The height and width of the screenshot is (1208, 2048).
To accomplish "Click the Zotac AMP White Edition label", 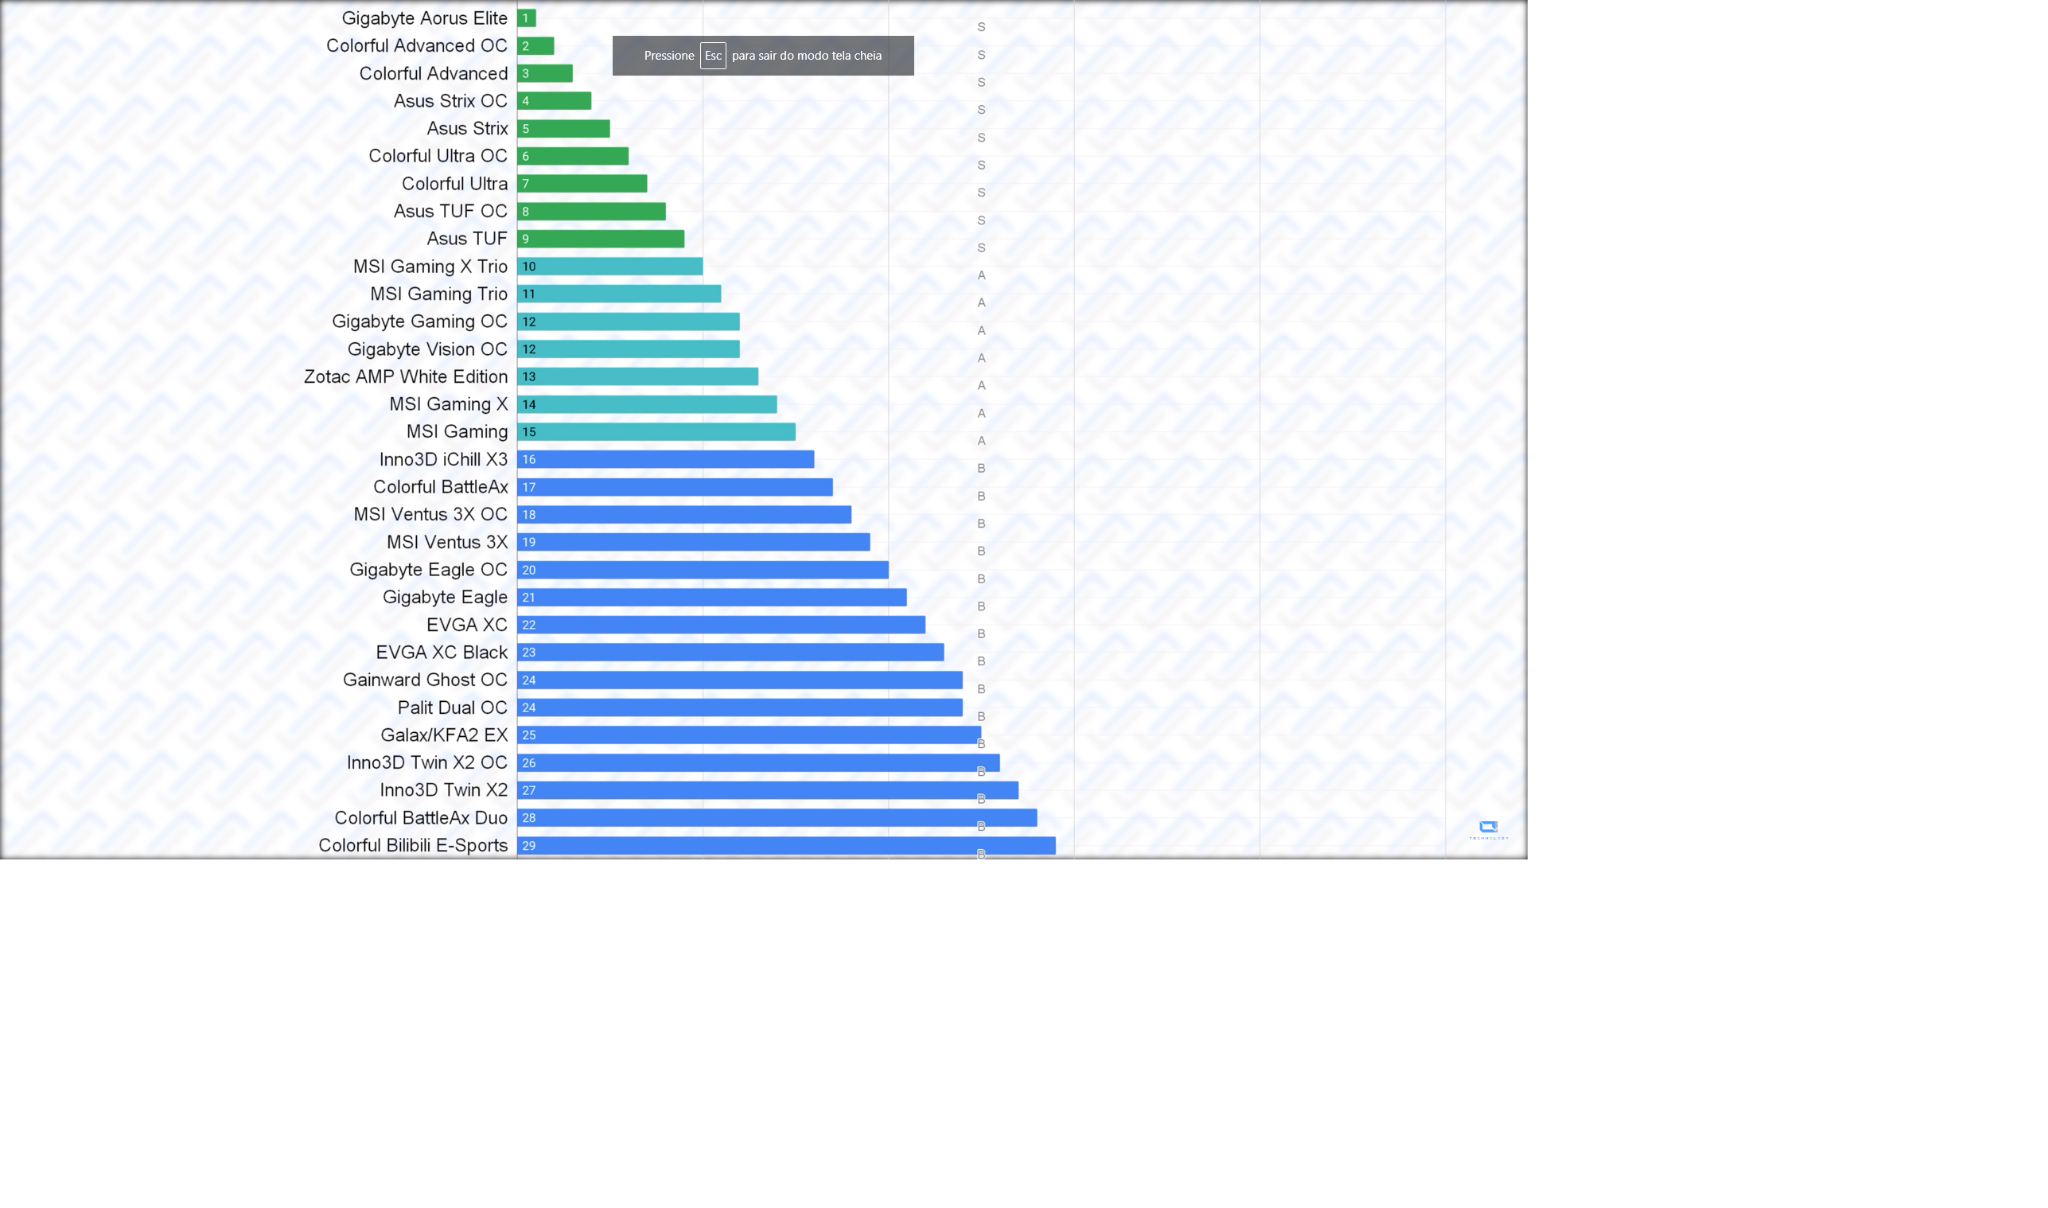I will [x=406, y=377].
